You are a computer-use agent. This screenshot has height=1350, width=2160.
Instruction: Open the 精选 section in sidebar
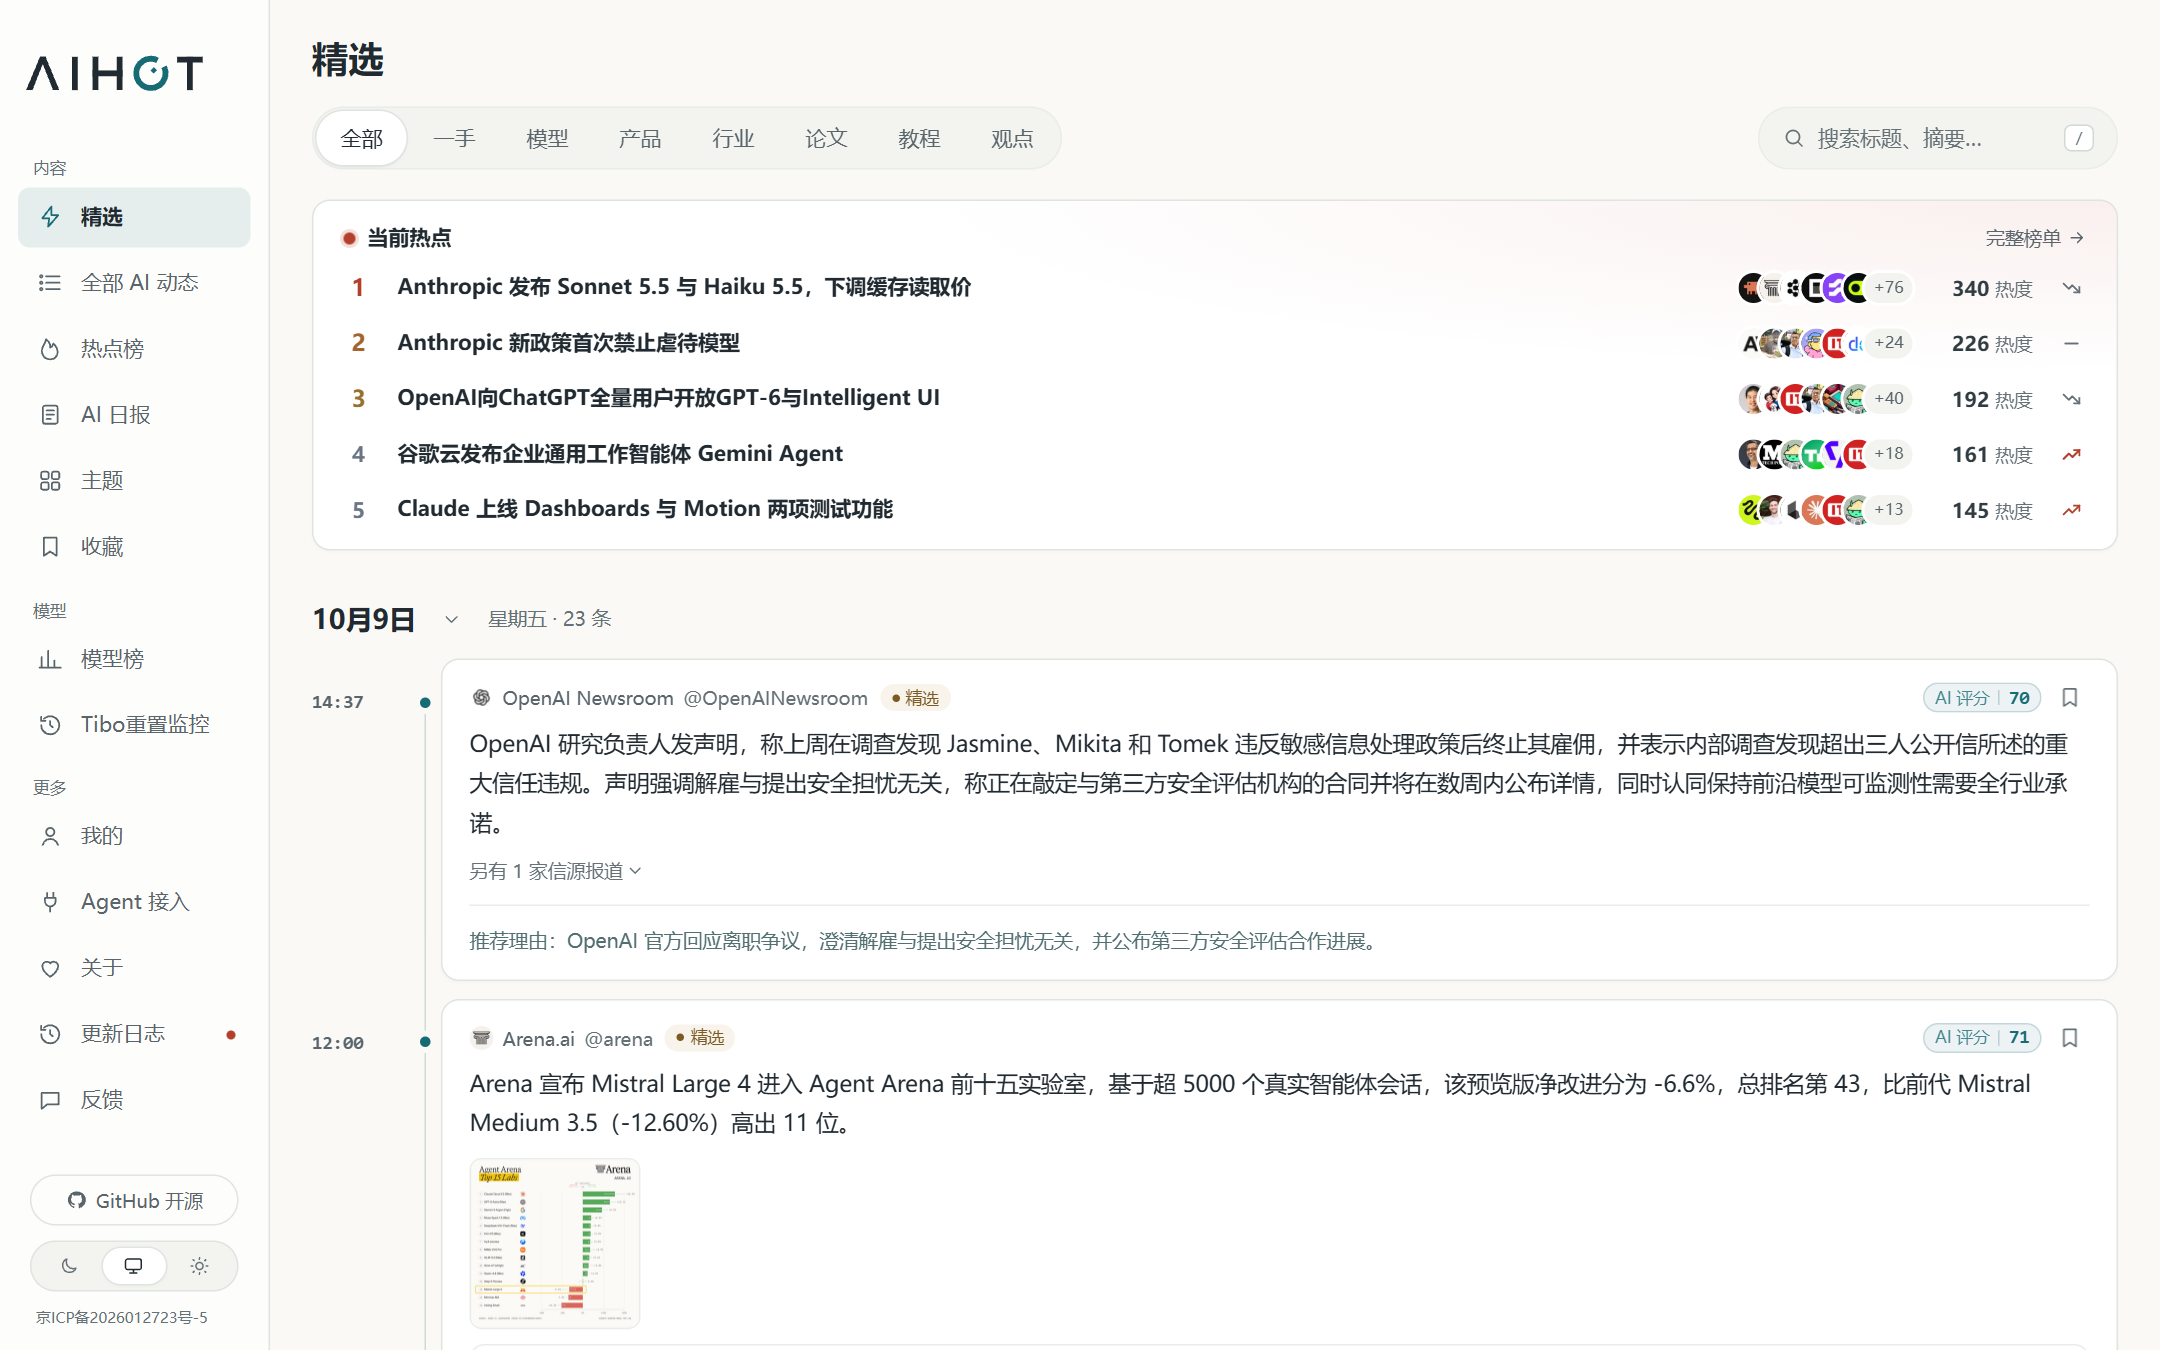click(x=134, y=217)
